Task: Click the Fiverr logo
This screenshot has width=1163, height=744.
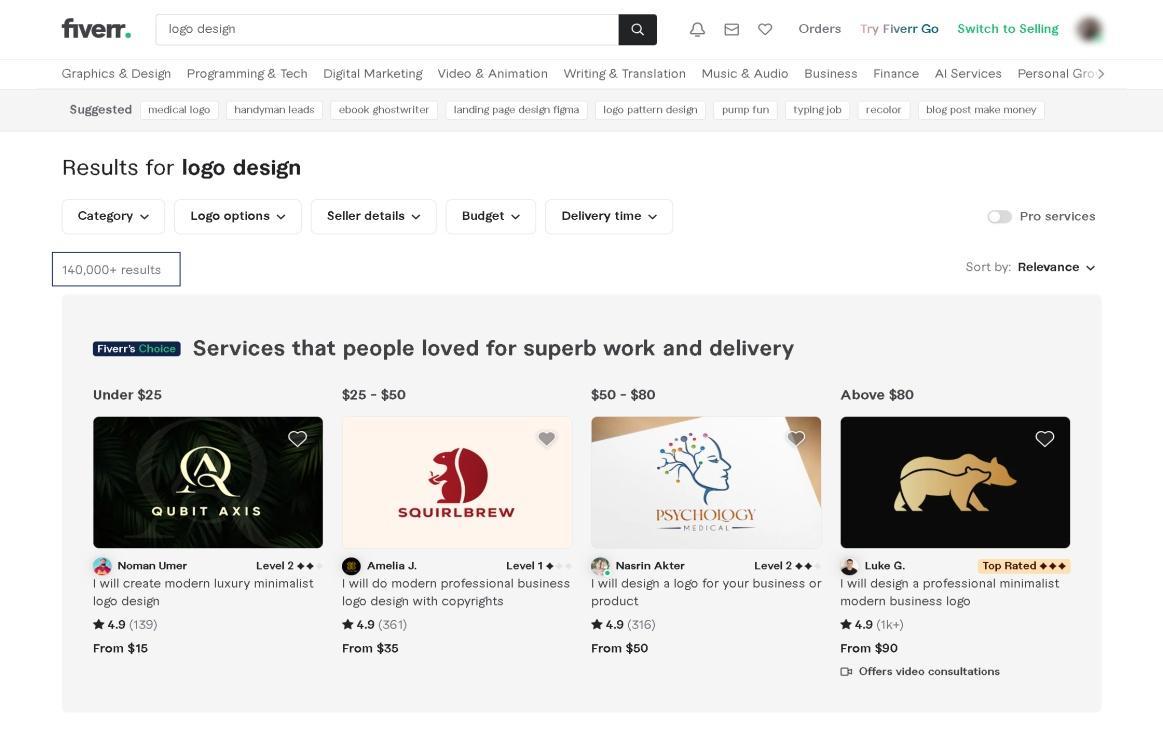Action: pos(96,29)
